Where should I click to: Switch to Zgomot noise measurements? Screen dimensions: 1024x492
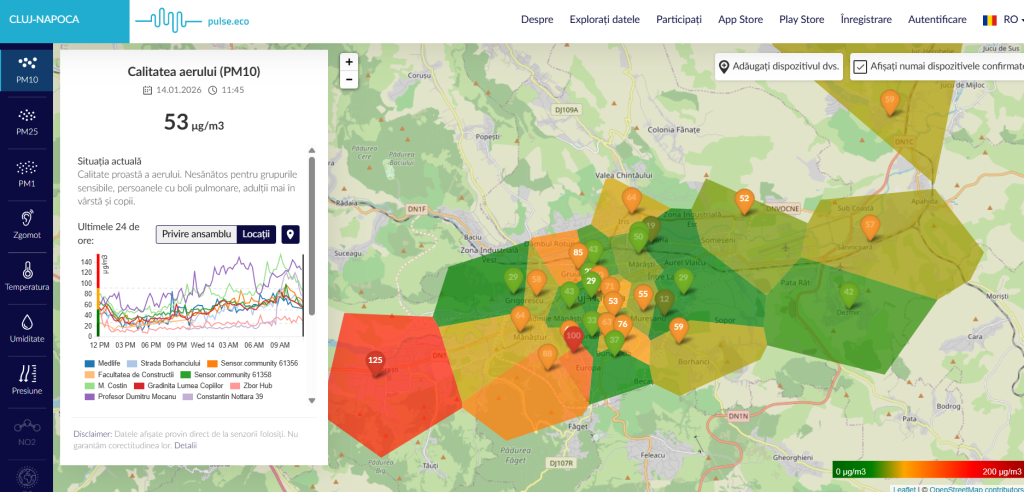pyautogui.click(x=26, y=223)
